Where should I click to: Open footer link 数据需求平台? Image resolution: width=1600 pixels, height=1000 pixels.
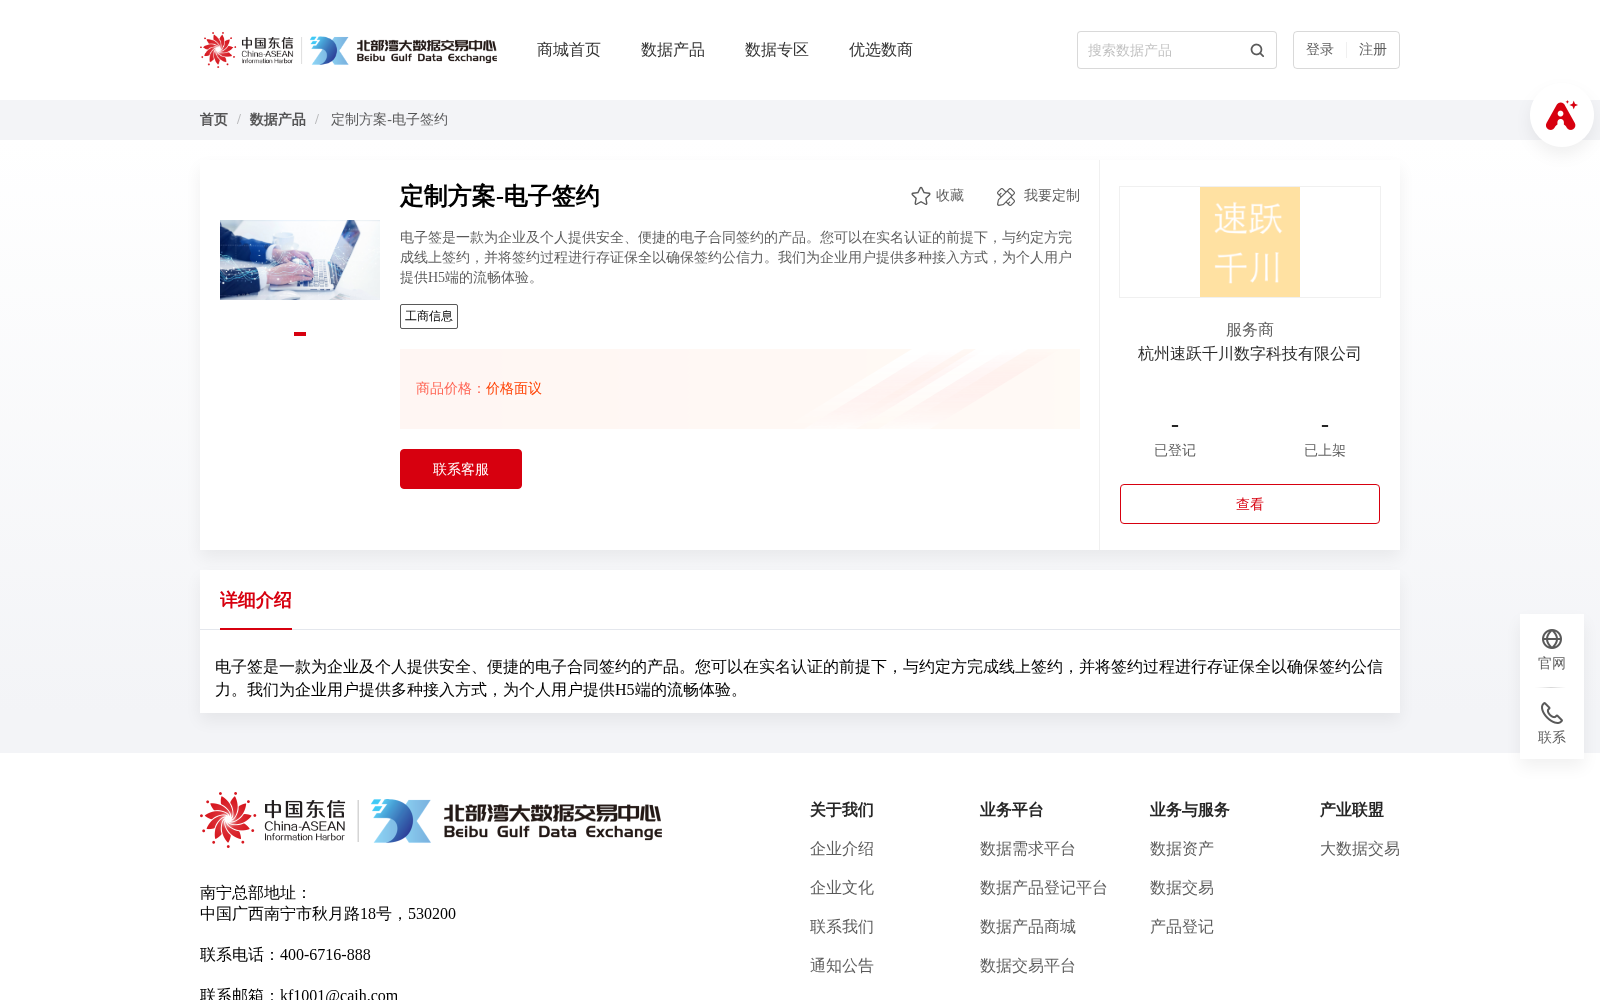(1028, 849)
